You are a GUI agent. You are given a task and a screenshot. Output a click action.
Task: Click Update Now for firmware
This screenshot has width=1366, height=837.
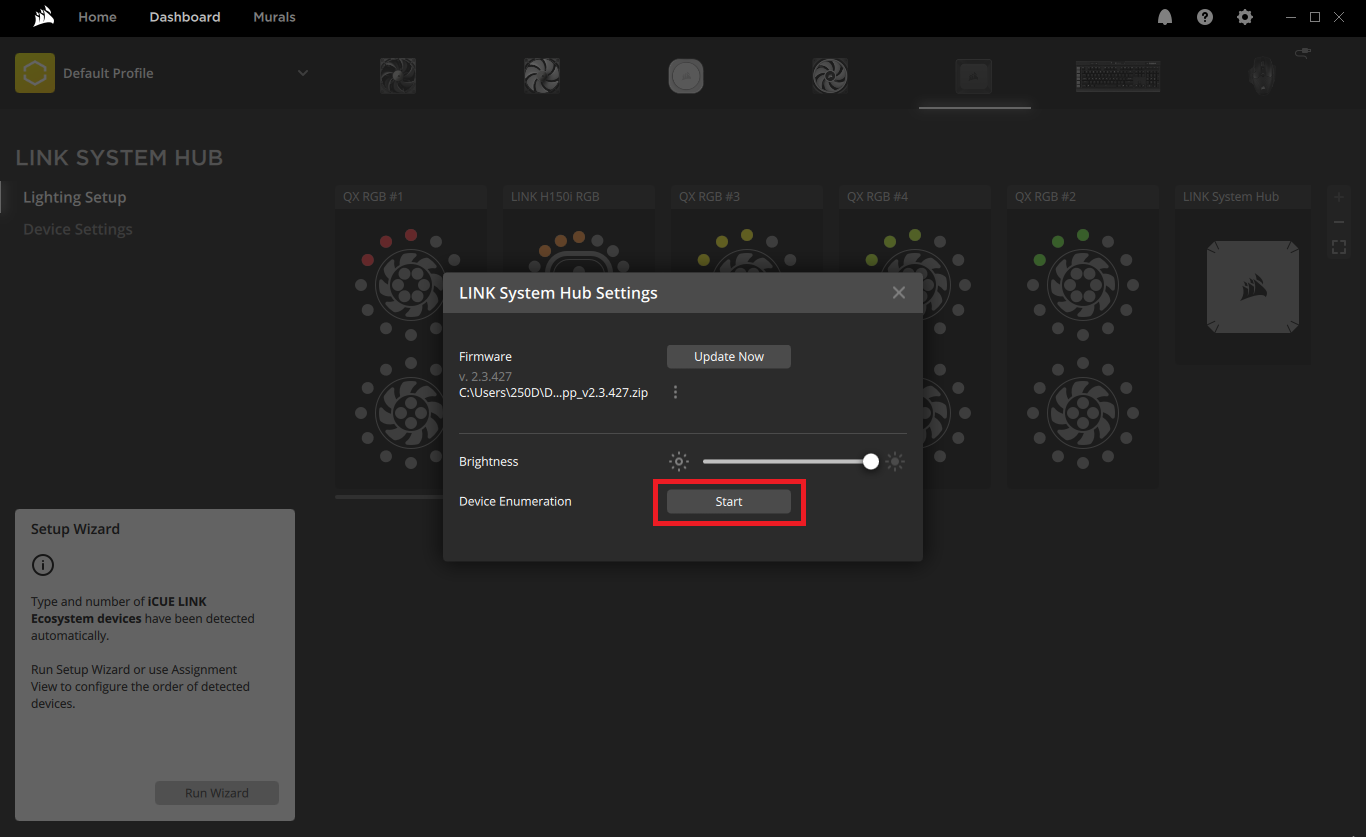[x=728, y=356]
